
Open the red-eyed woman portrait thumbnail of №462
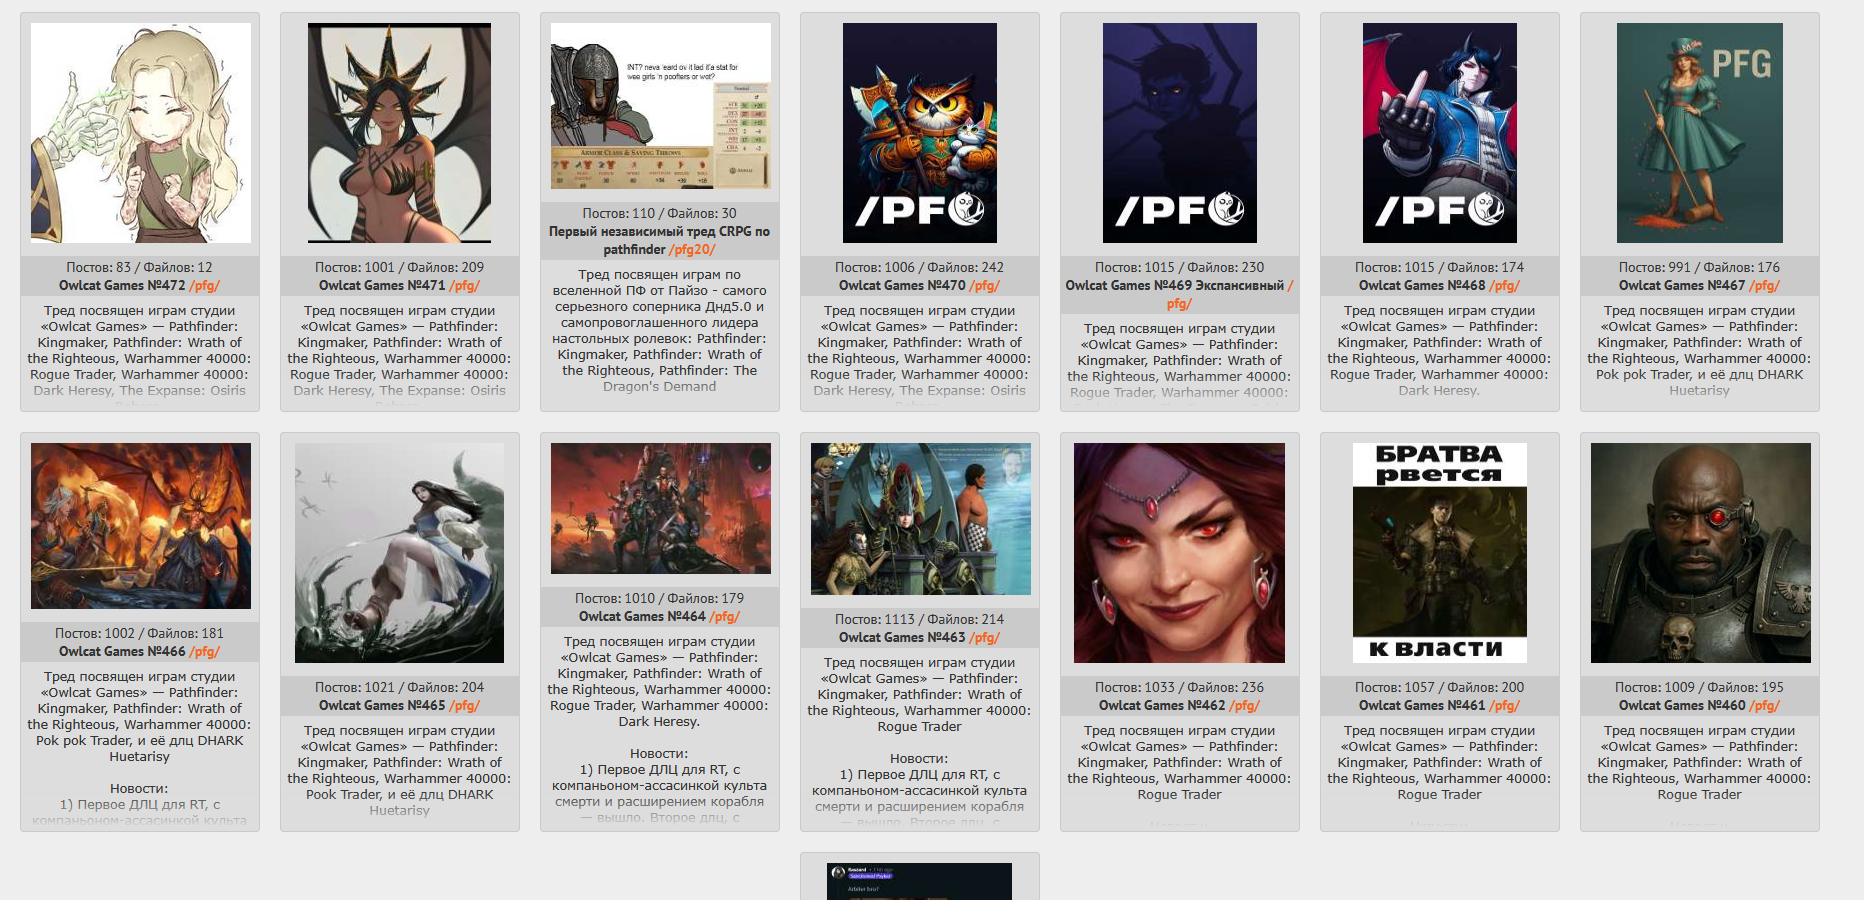[x=1180, y=553]
